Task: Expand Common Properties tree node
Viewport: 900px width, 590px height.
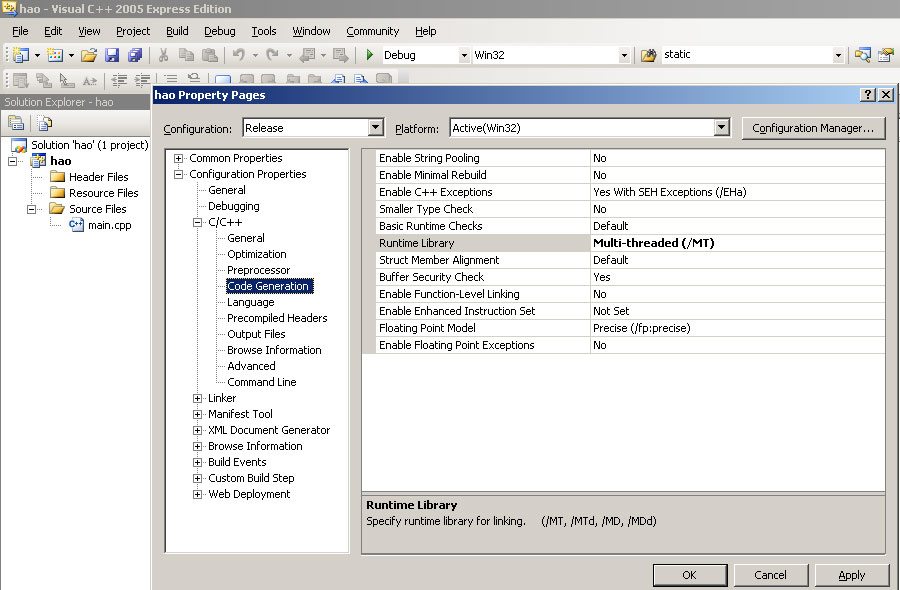Action: (x=179, y=158)
